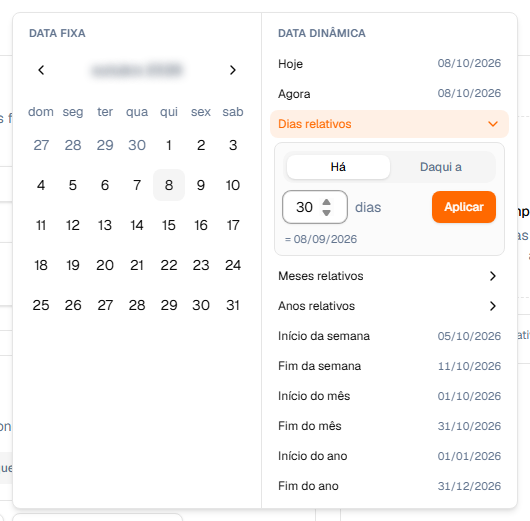Expand Anos relativos option

pos(389,306)
